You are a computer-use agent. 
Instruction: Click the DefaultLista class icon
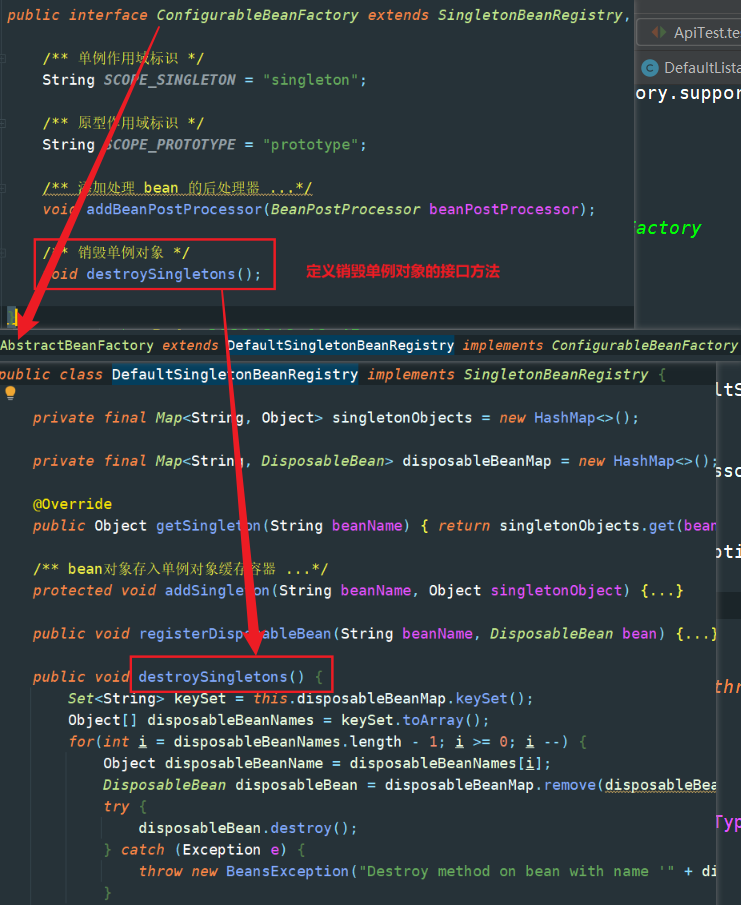click(650, 68)
